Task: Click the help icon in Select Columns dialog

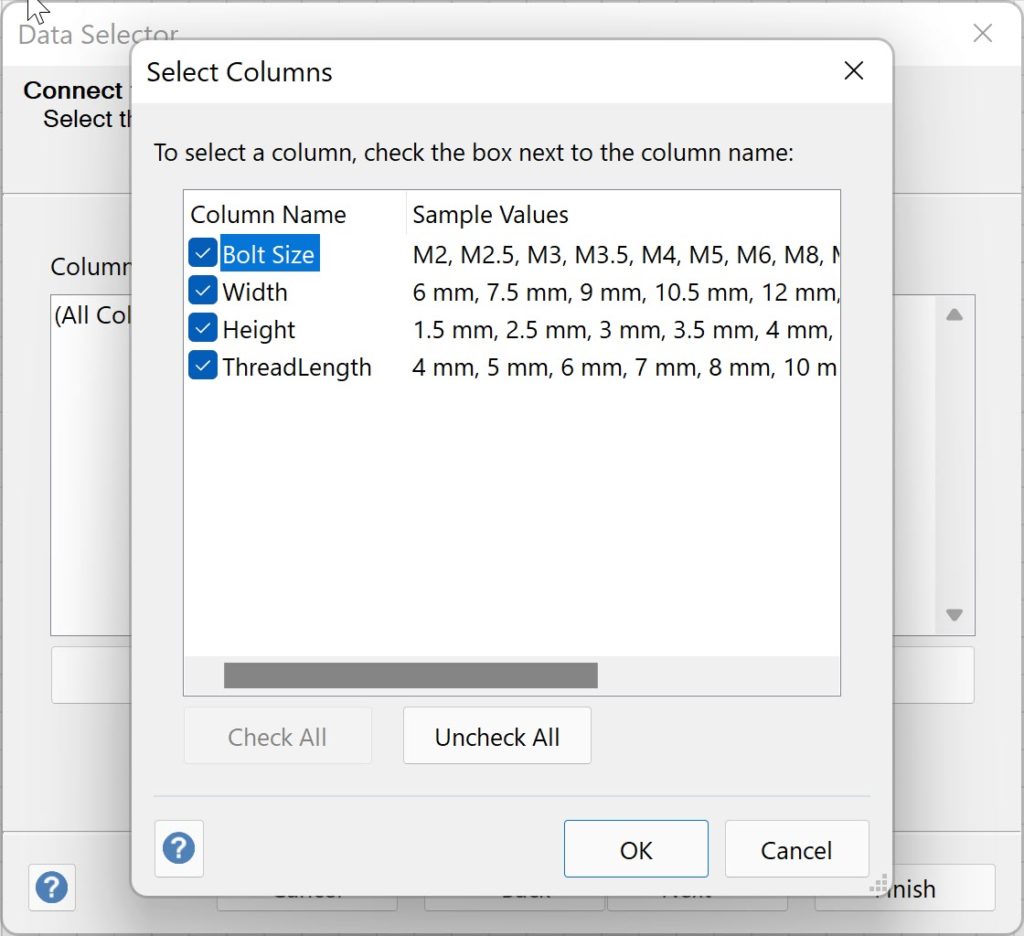Action: (179, 849)
